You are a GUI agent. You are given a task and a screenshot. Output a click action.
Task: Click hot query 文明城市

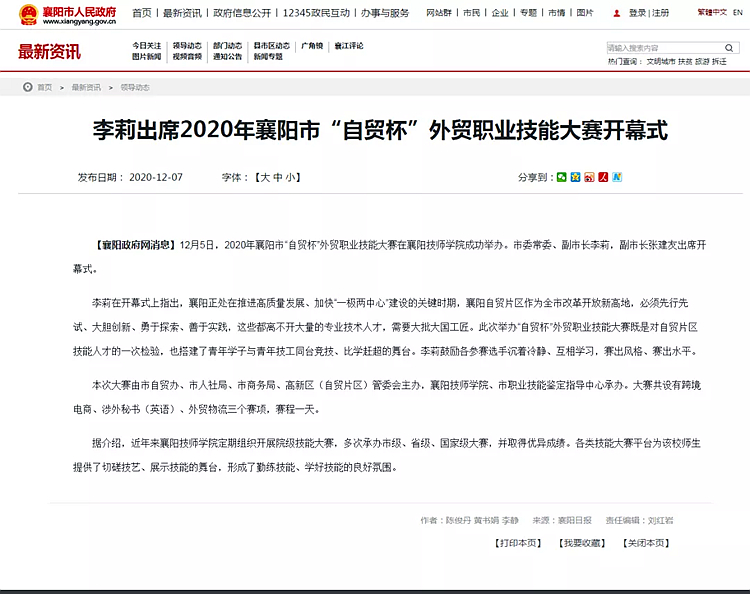[x=661, y=62]
